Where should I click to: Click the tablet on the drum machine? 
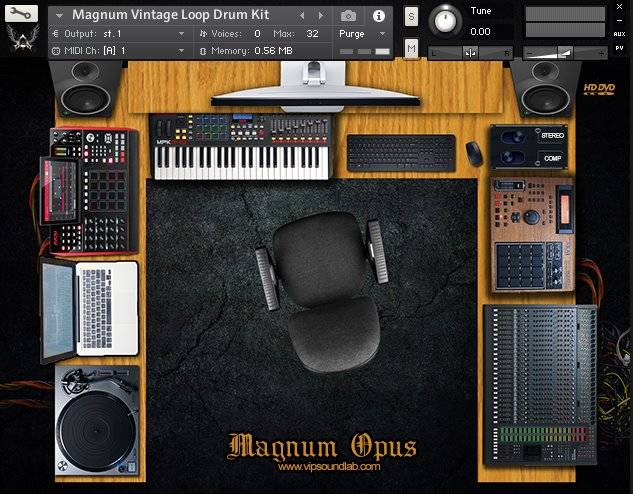click(59, 191)
